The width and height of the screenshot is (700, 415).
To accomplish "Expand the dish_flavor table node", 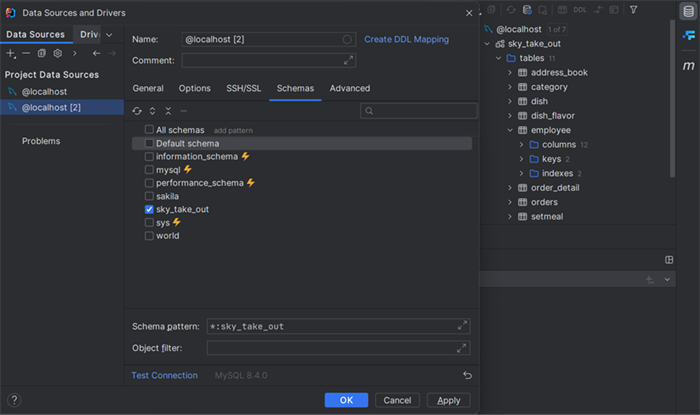I will (x=510, y=116).
